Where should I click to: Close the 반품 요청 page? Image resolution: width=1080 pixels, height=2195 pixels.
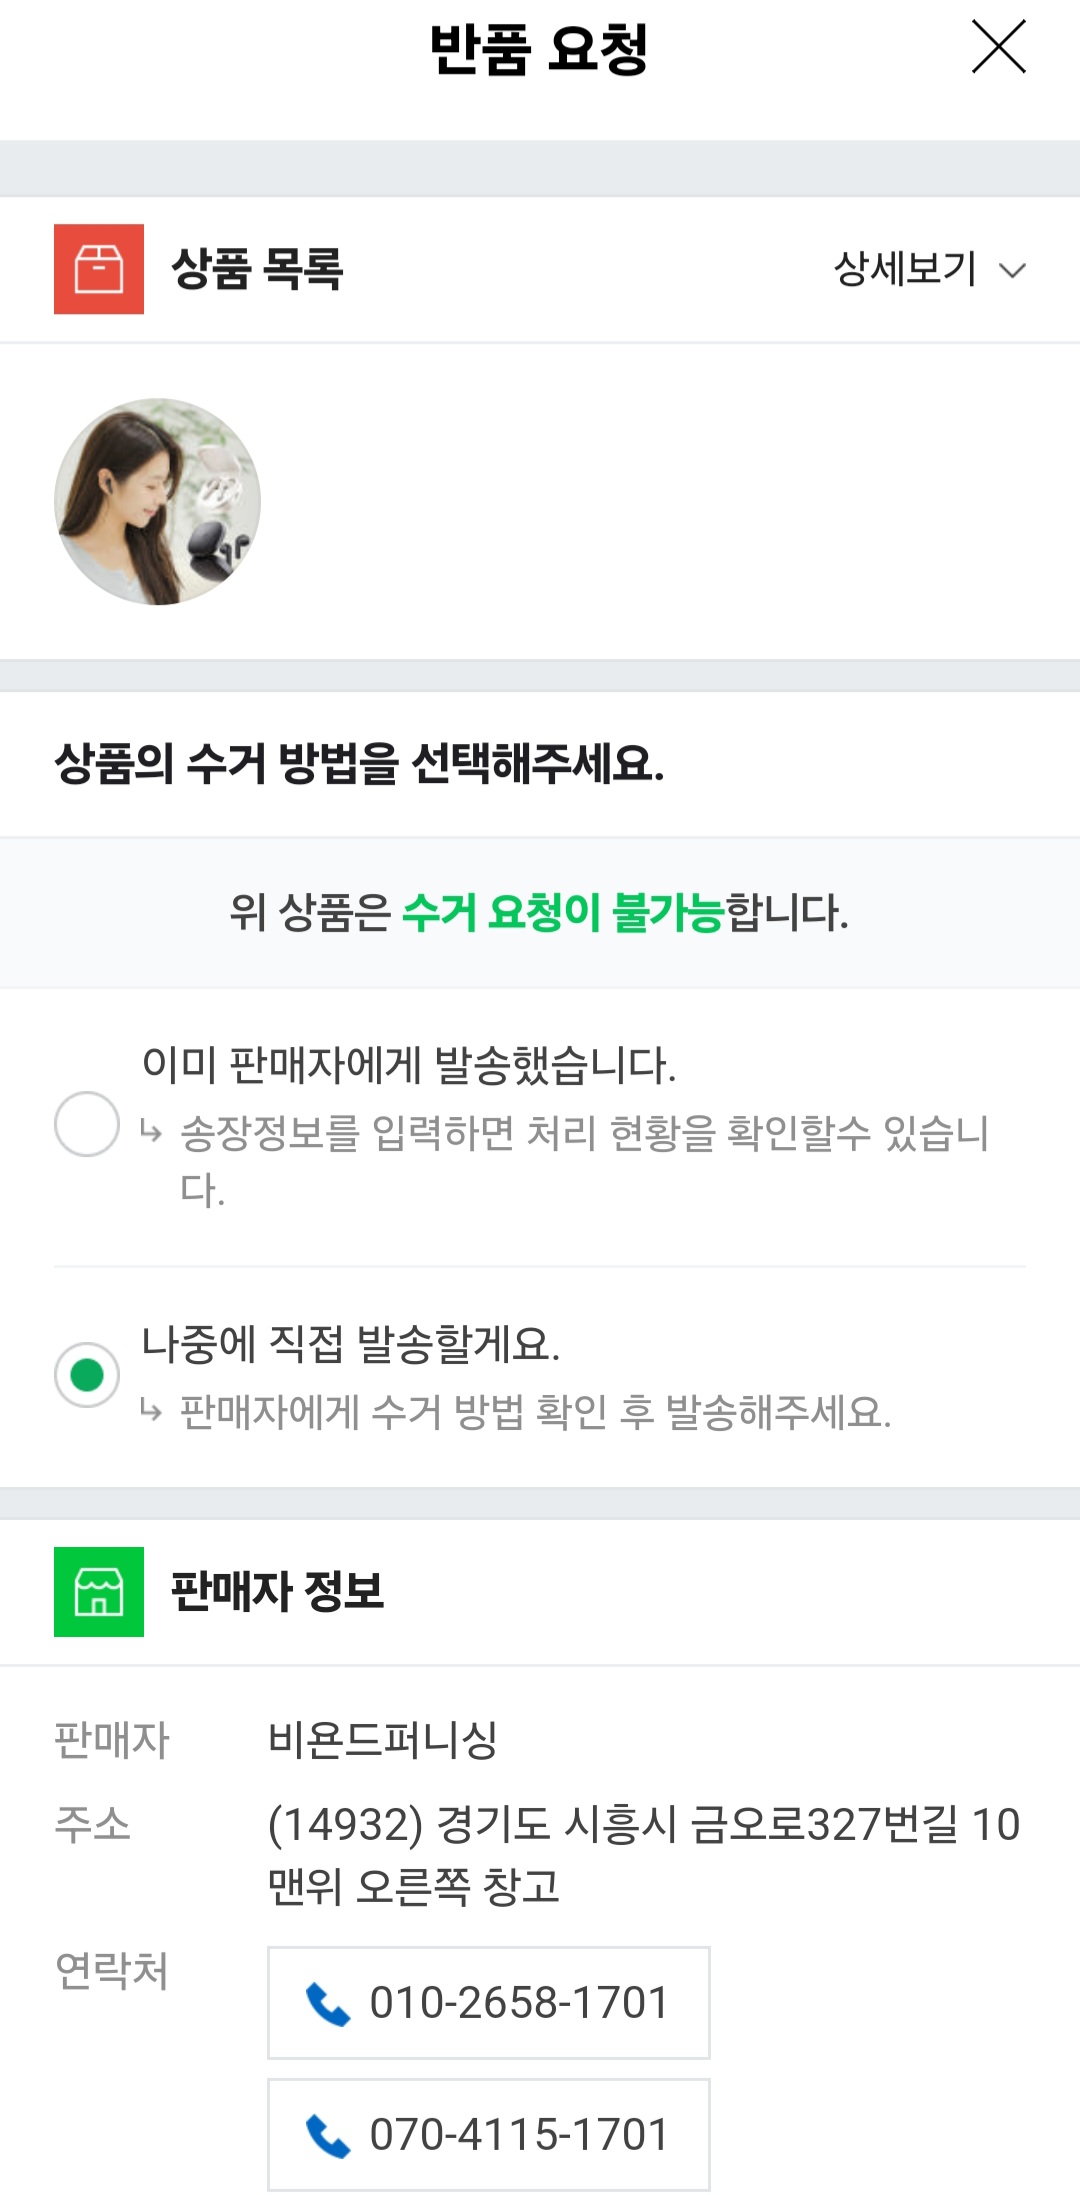pos(999,47)
